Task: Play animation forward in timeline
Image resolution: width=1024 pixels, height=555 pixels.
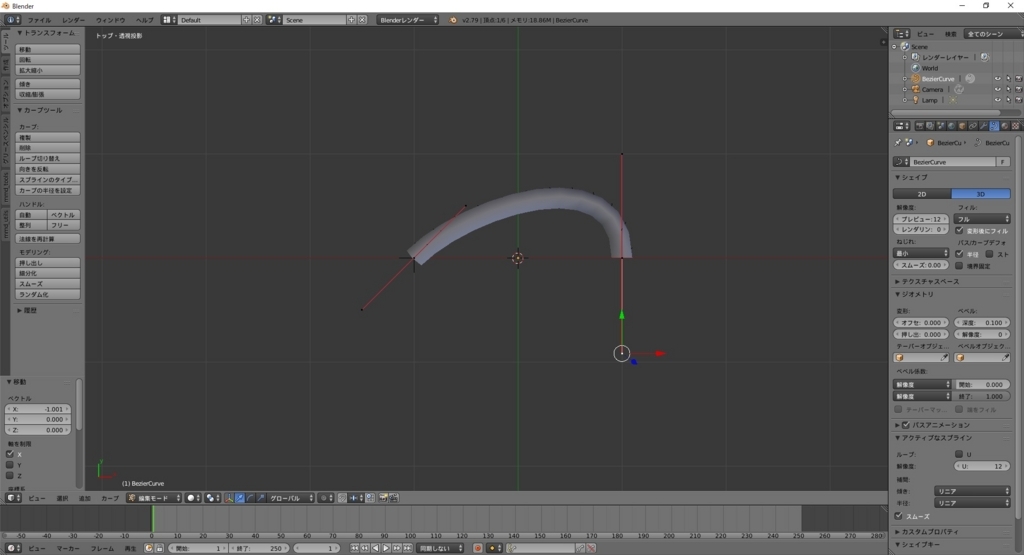Action: [x=386, y=548]
